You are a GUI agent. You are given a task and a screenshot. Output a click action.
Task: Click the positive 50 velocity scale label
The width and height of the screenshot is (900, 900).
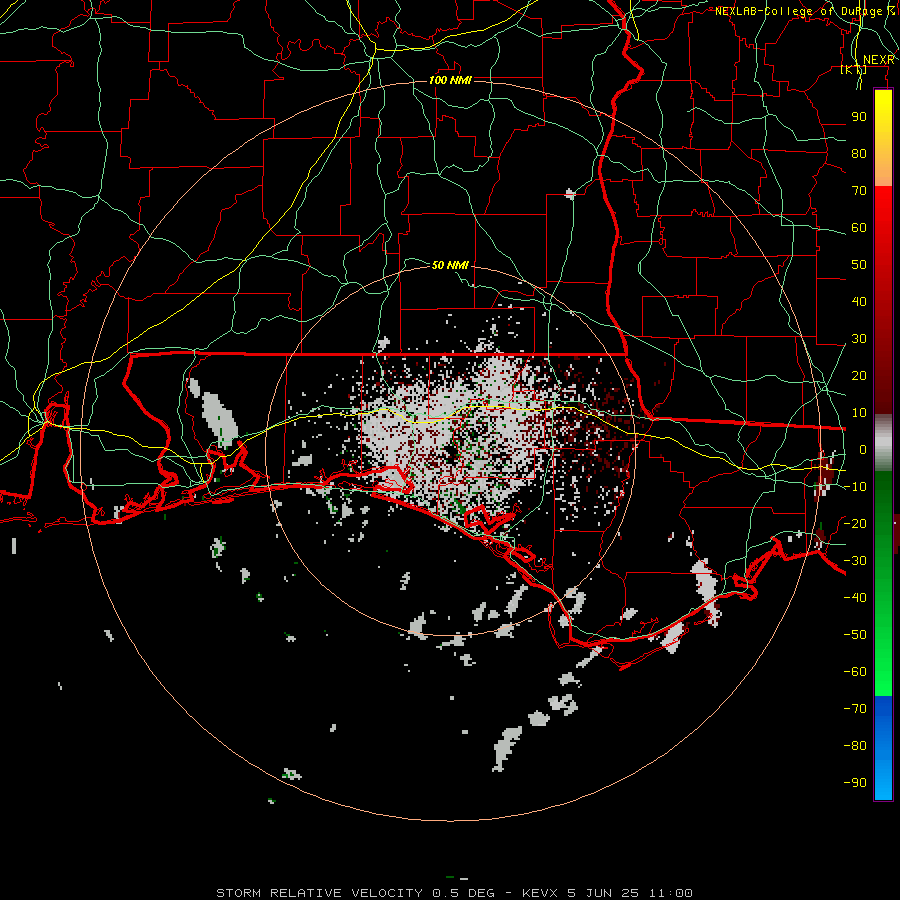859,265
